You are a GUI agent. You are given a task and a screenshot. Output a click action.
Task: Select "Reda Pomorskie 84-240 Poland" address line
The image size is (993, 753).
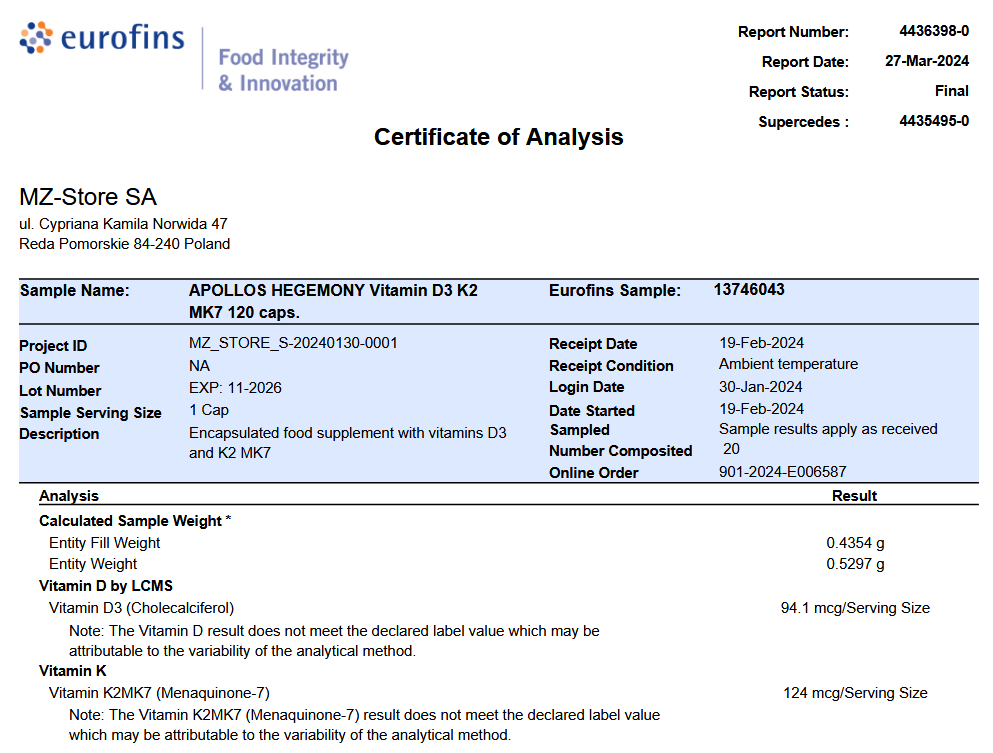125,244
